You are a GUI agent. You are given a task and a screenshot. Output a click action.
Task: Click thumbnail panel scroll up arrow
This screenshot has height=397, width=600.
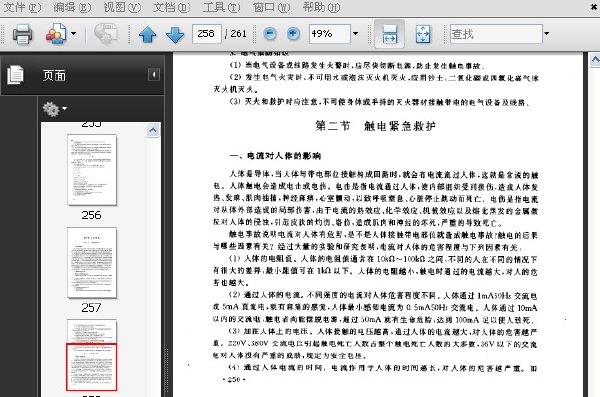pos(153,130)
